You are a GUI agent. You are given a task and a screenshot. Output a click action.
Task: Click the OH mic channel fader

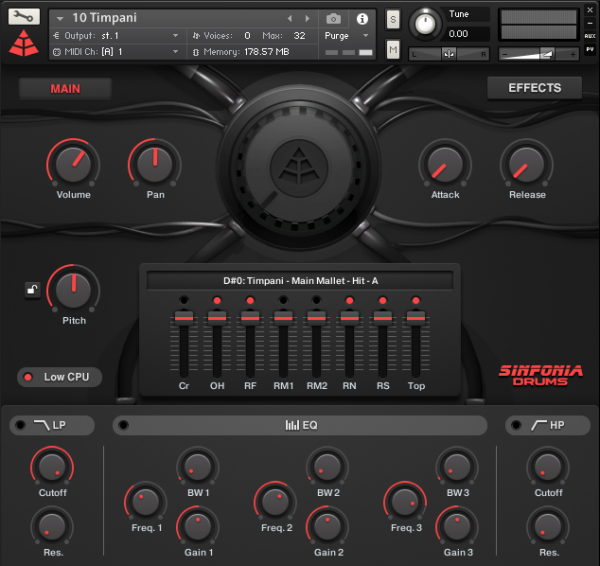216,317
